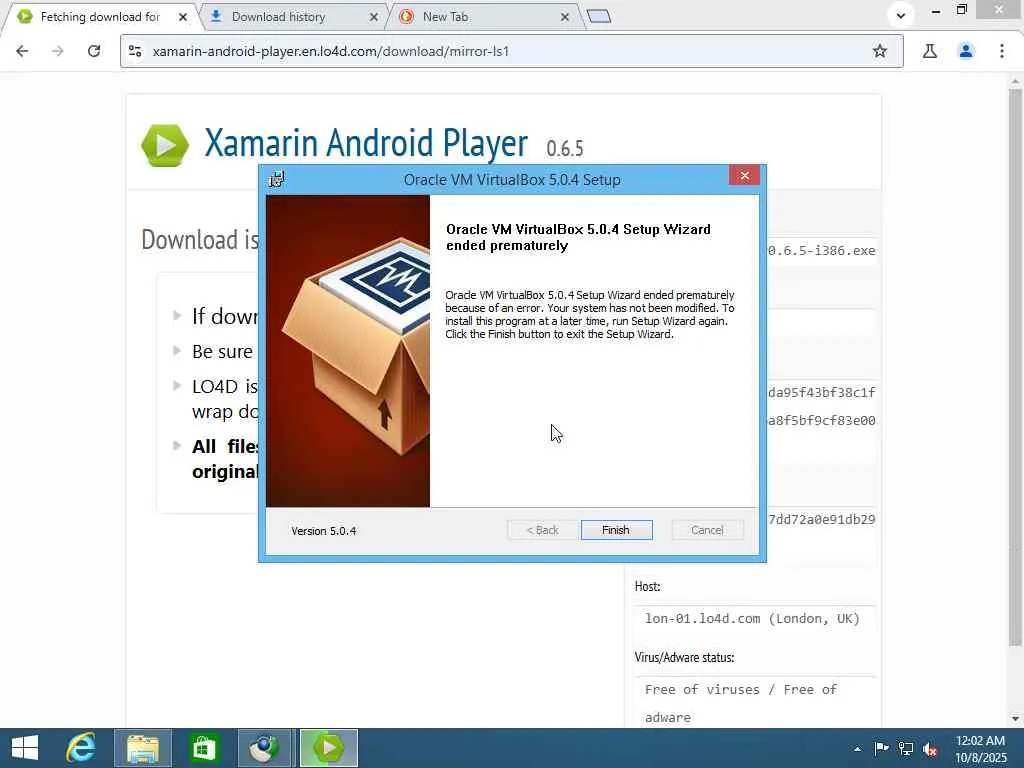Switch to the Download history tab
Screen dimensions: 1024x768
click(x=278, y=17)
